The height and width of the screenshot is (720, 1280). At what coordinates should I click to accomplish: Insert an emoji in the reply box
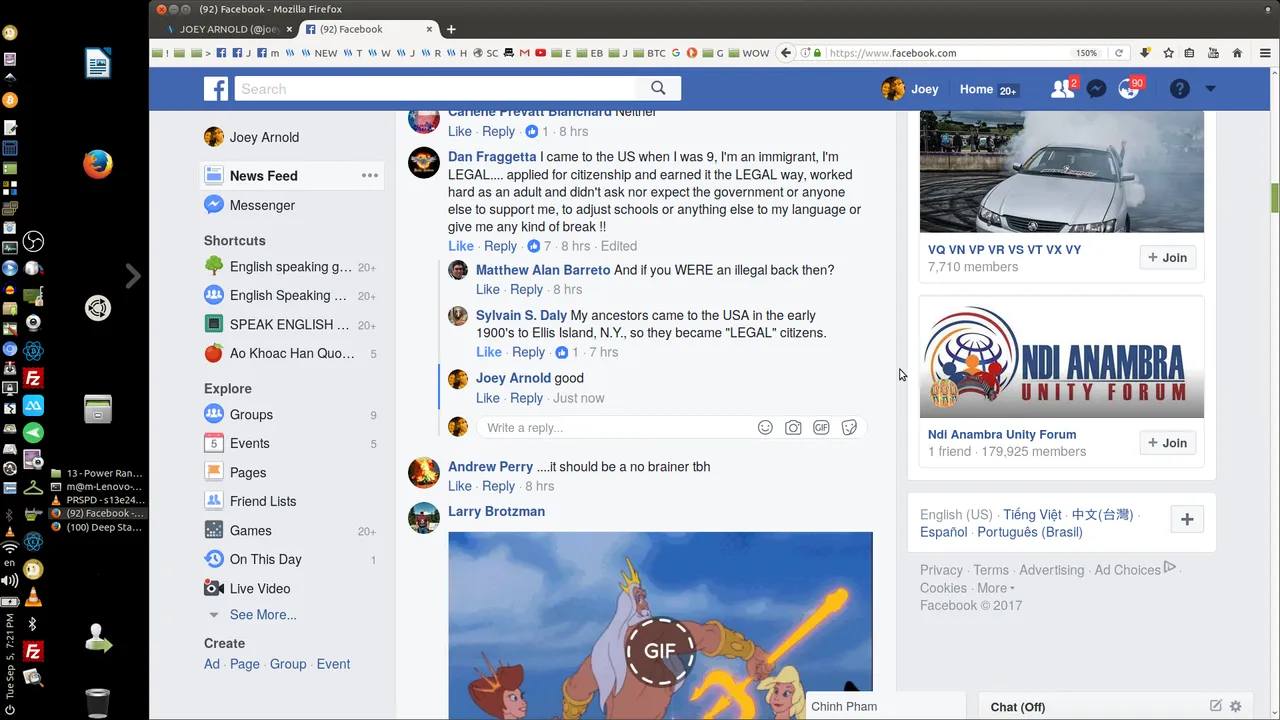point(765,427)
